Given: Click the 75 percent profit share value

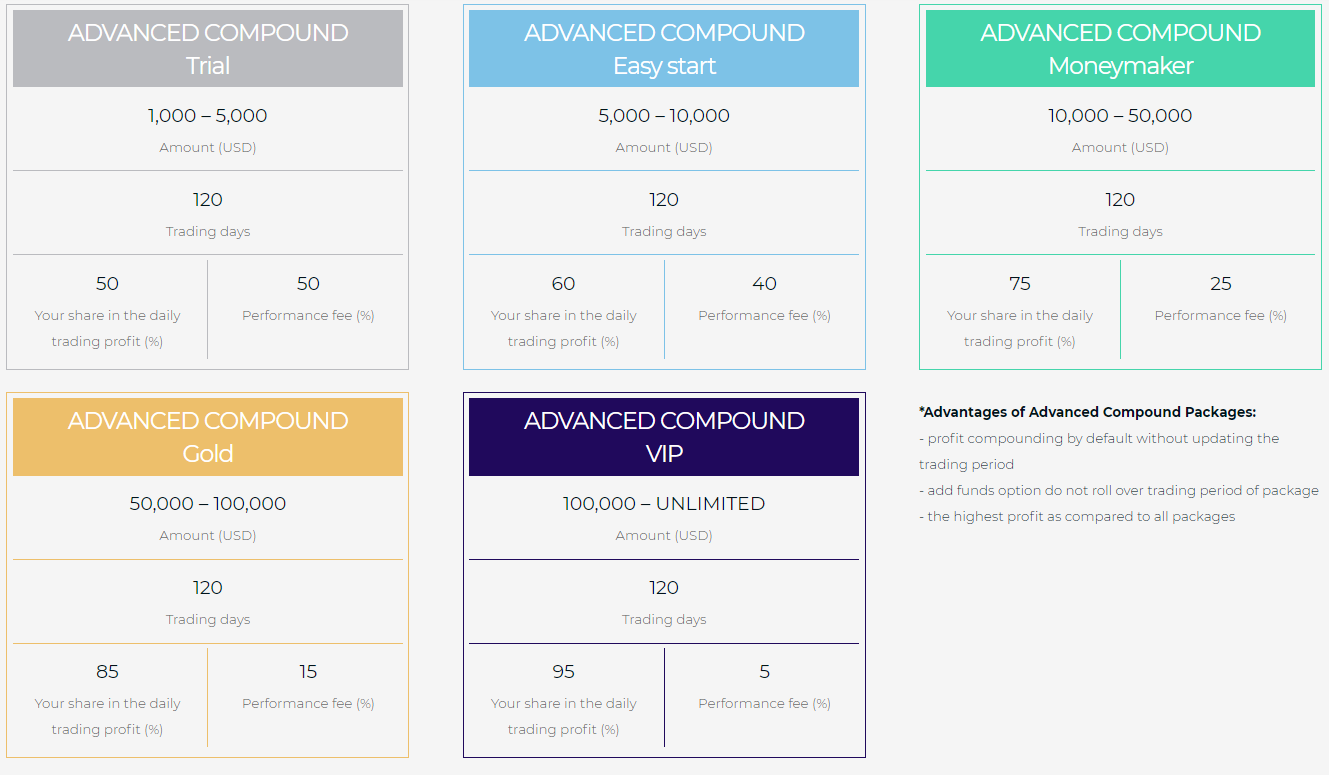Looking at the screenshot, I should pyautogui.click(x=1019, y=284).
